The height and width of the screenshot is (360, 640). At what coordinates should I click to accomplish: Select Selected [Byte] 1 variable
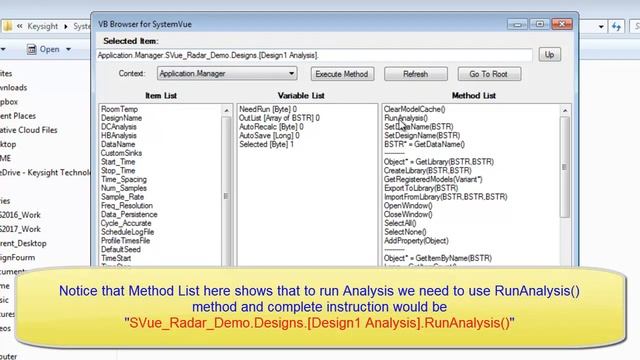click(266, 144)
